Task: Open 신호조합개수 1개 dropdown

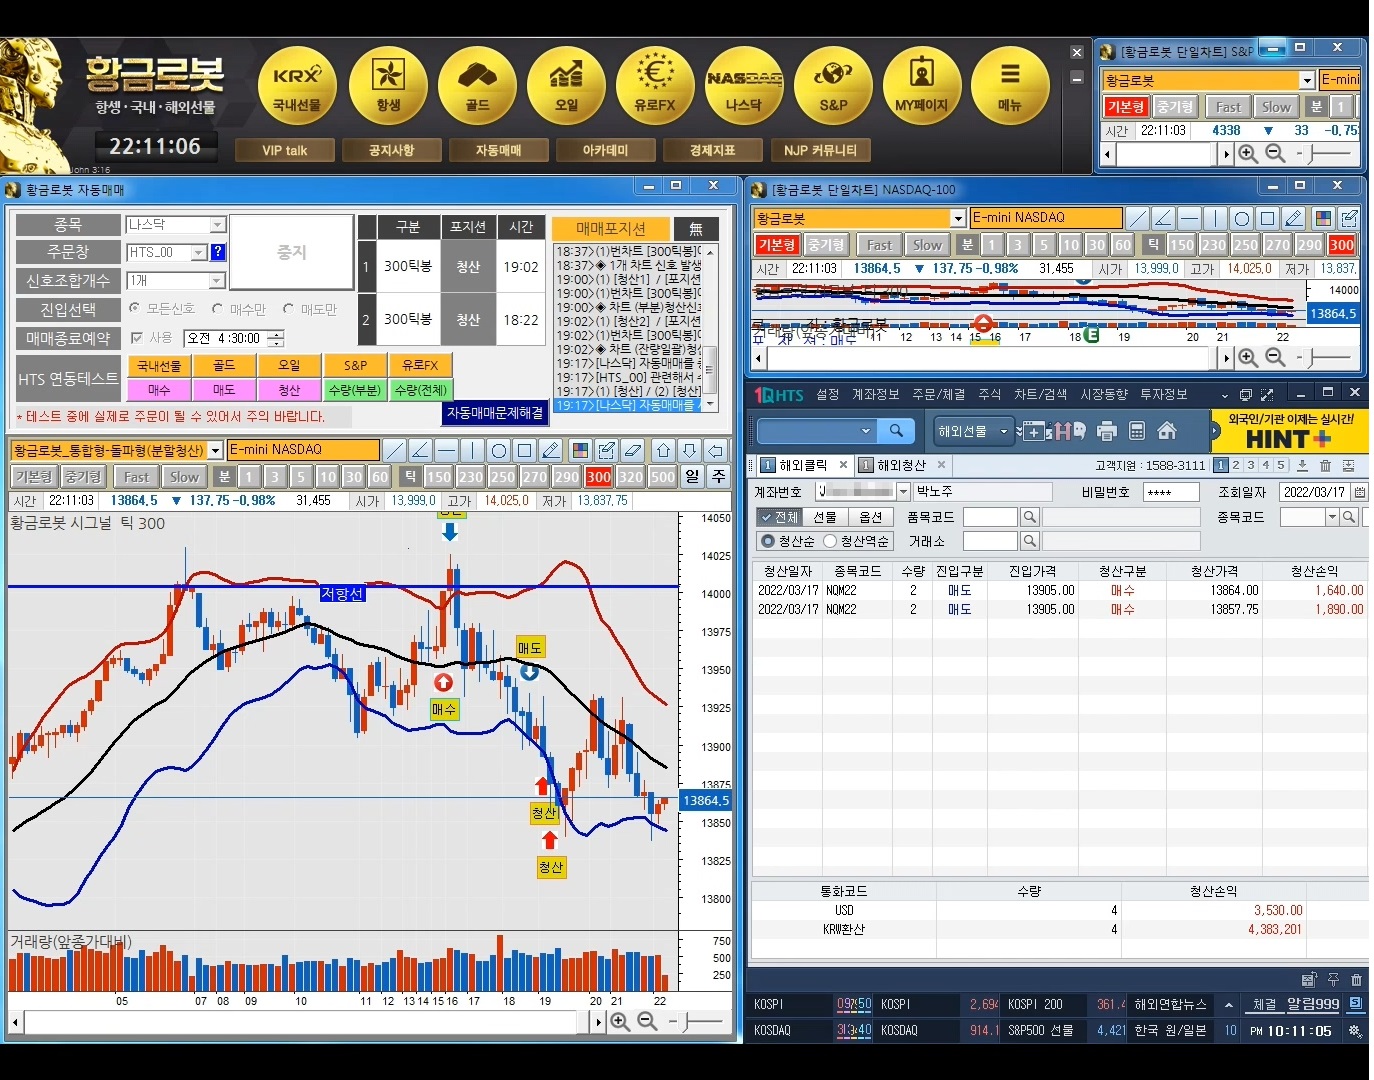Action: [x=218, y=281]
